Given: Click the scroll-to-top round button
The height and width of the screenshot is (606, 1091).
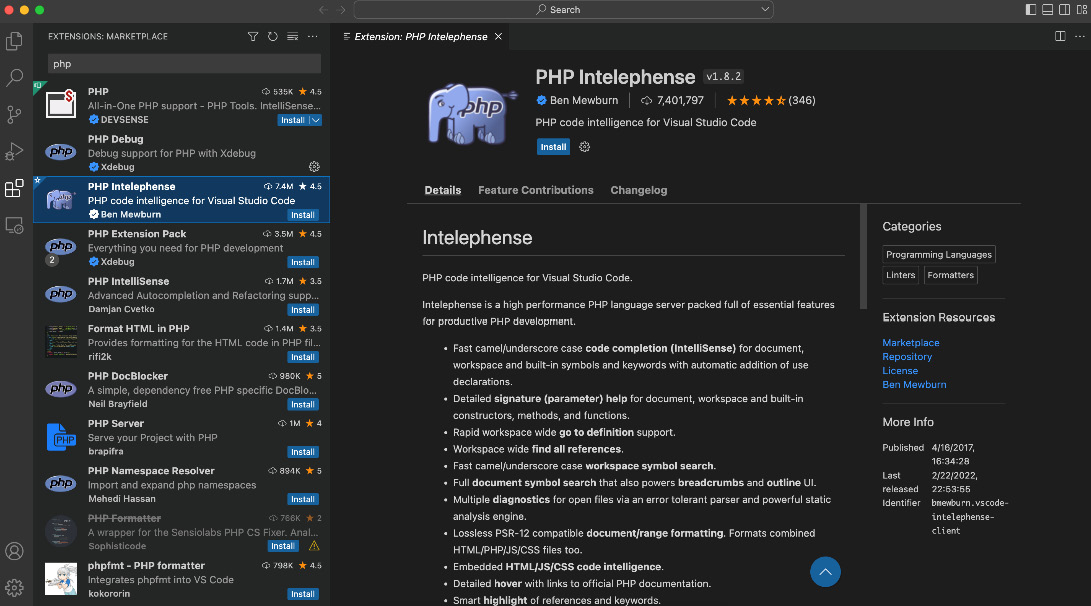Looking at the screenshot, I should tap(825, 572).
